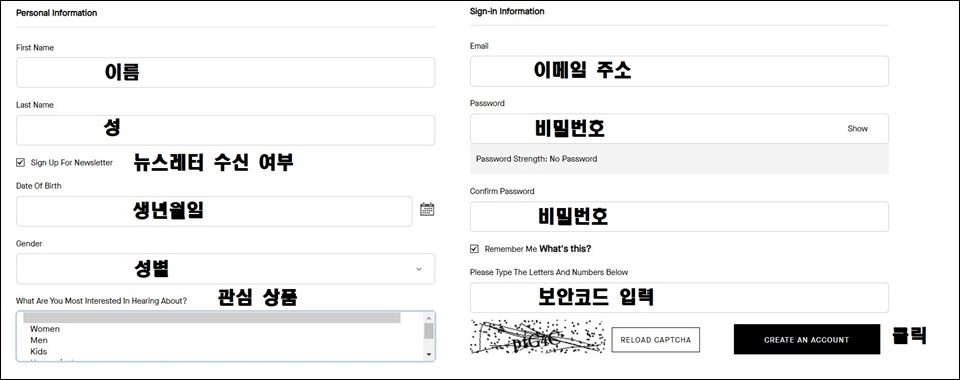The height and width of the screenshot is (380, 960).
Task: Focus the captcha letters and numbers field
Action: 679,297
